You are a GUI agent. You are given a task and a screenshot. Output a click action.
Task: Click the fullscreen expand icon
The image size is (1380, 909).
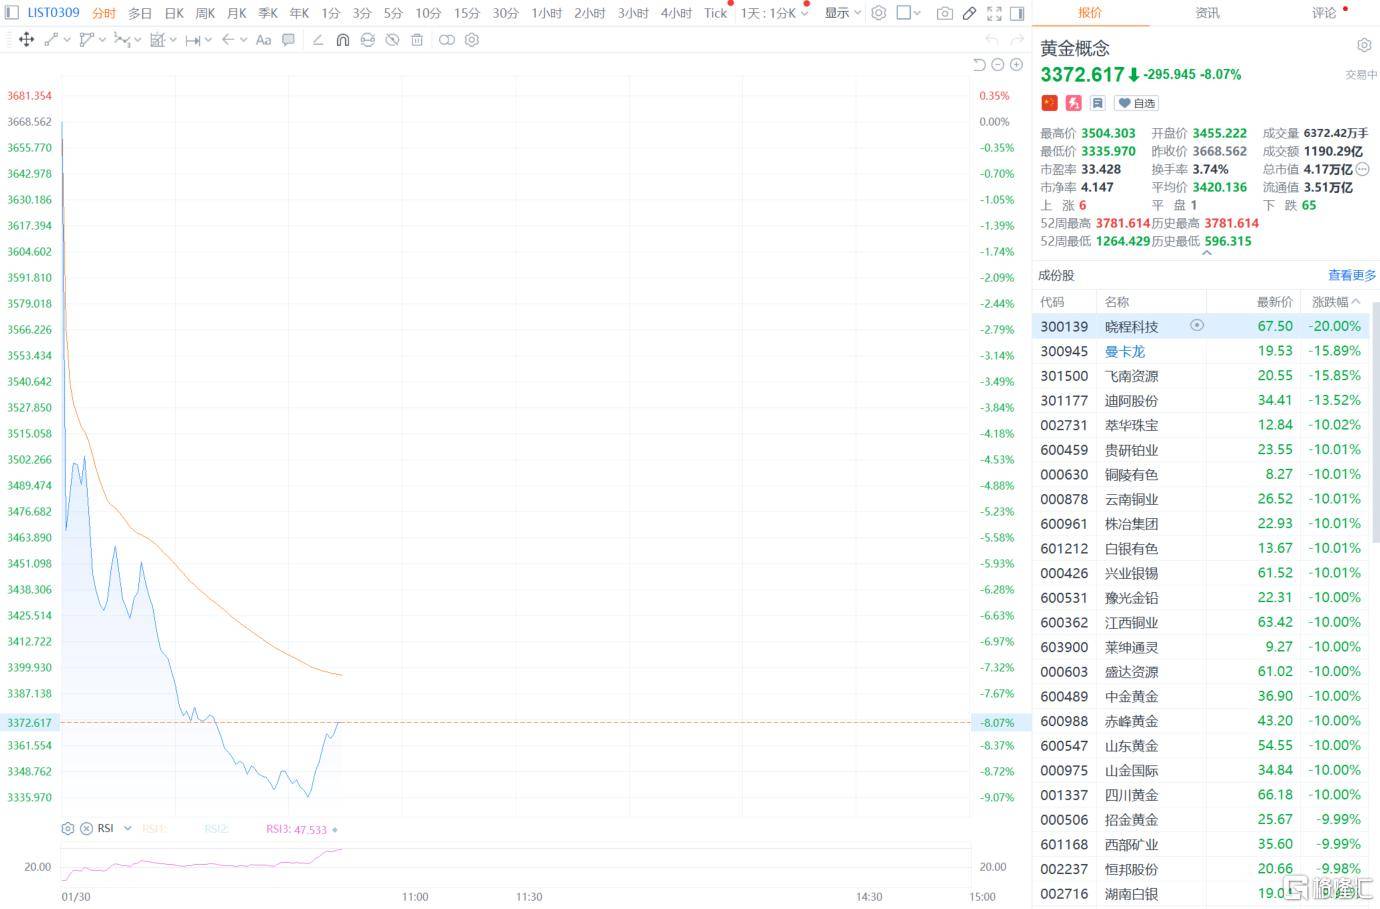coord(993,13)
